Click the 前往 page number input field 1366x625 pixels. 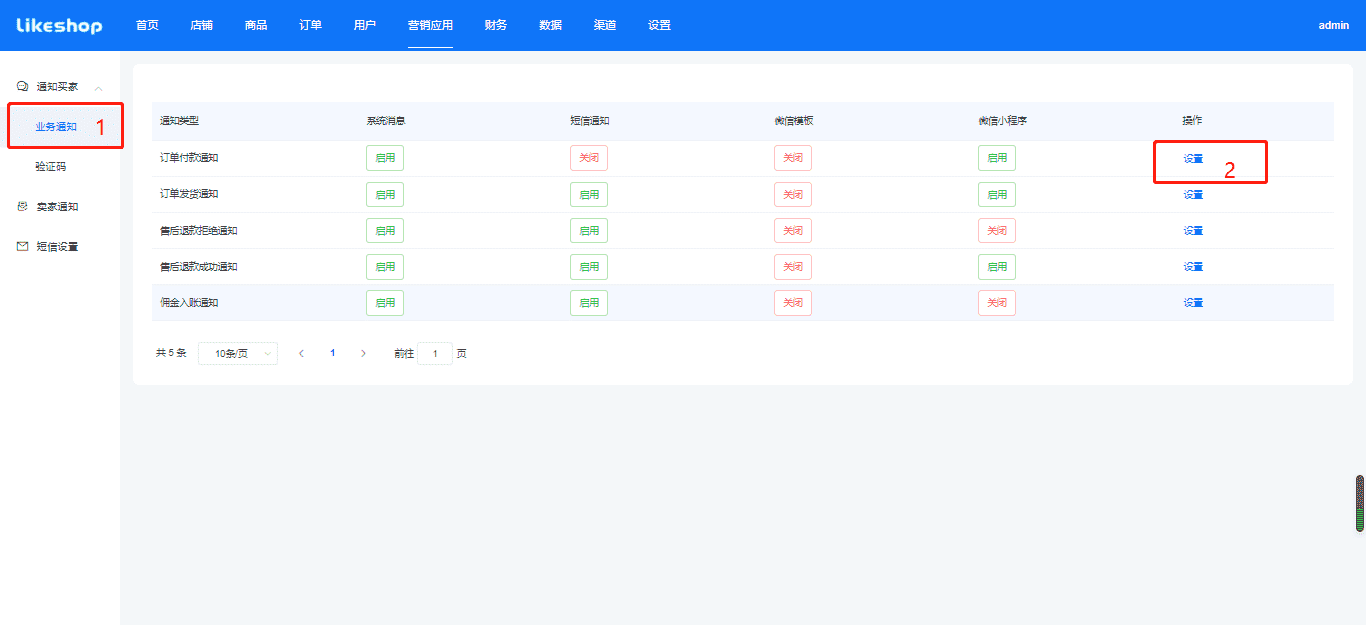tap(435, 353)
